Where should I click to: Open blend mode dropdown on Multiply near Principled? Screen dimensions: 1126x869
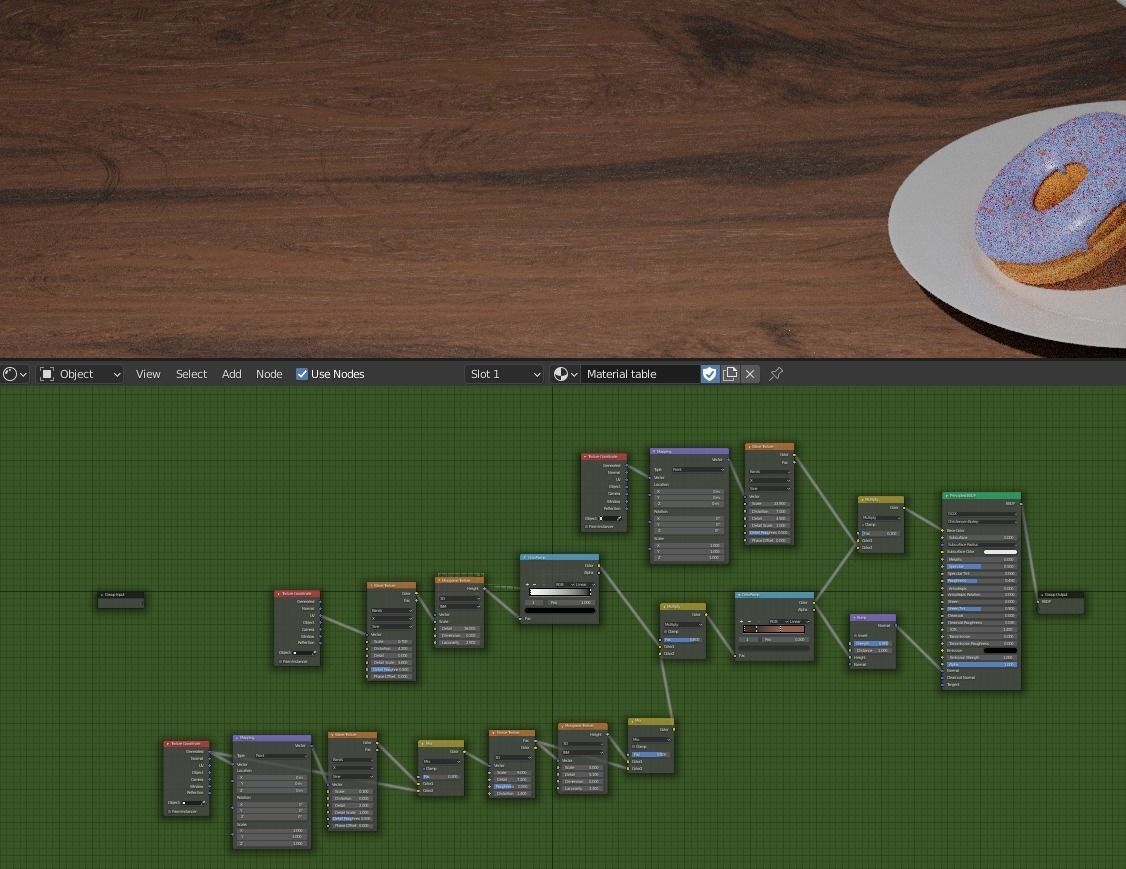point(880,518)
